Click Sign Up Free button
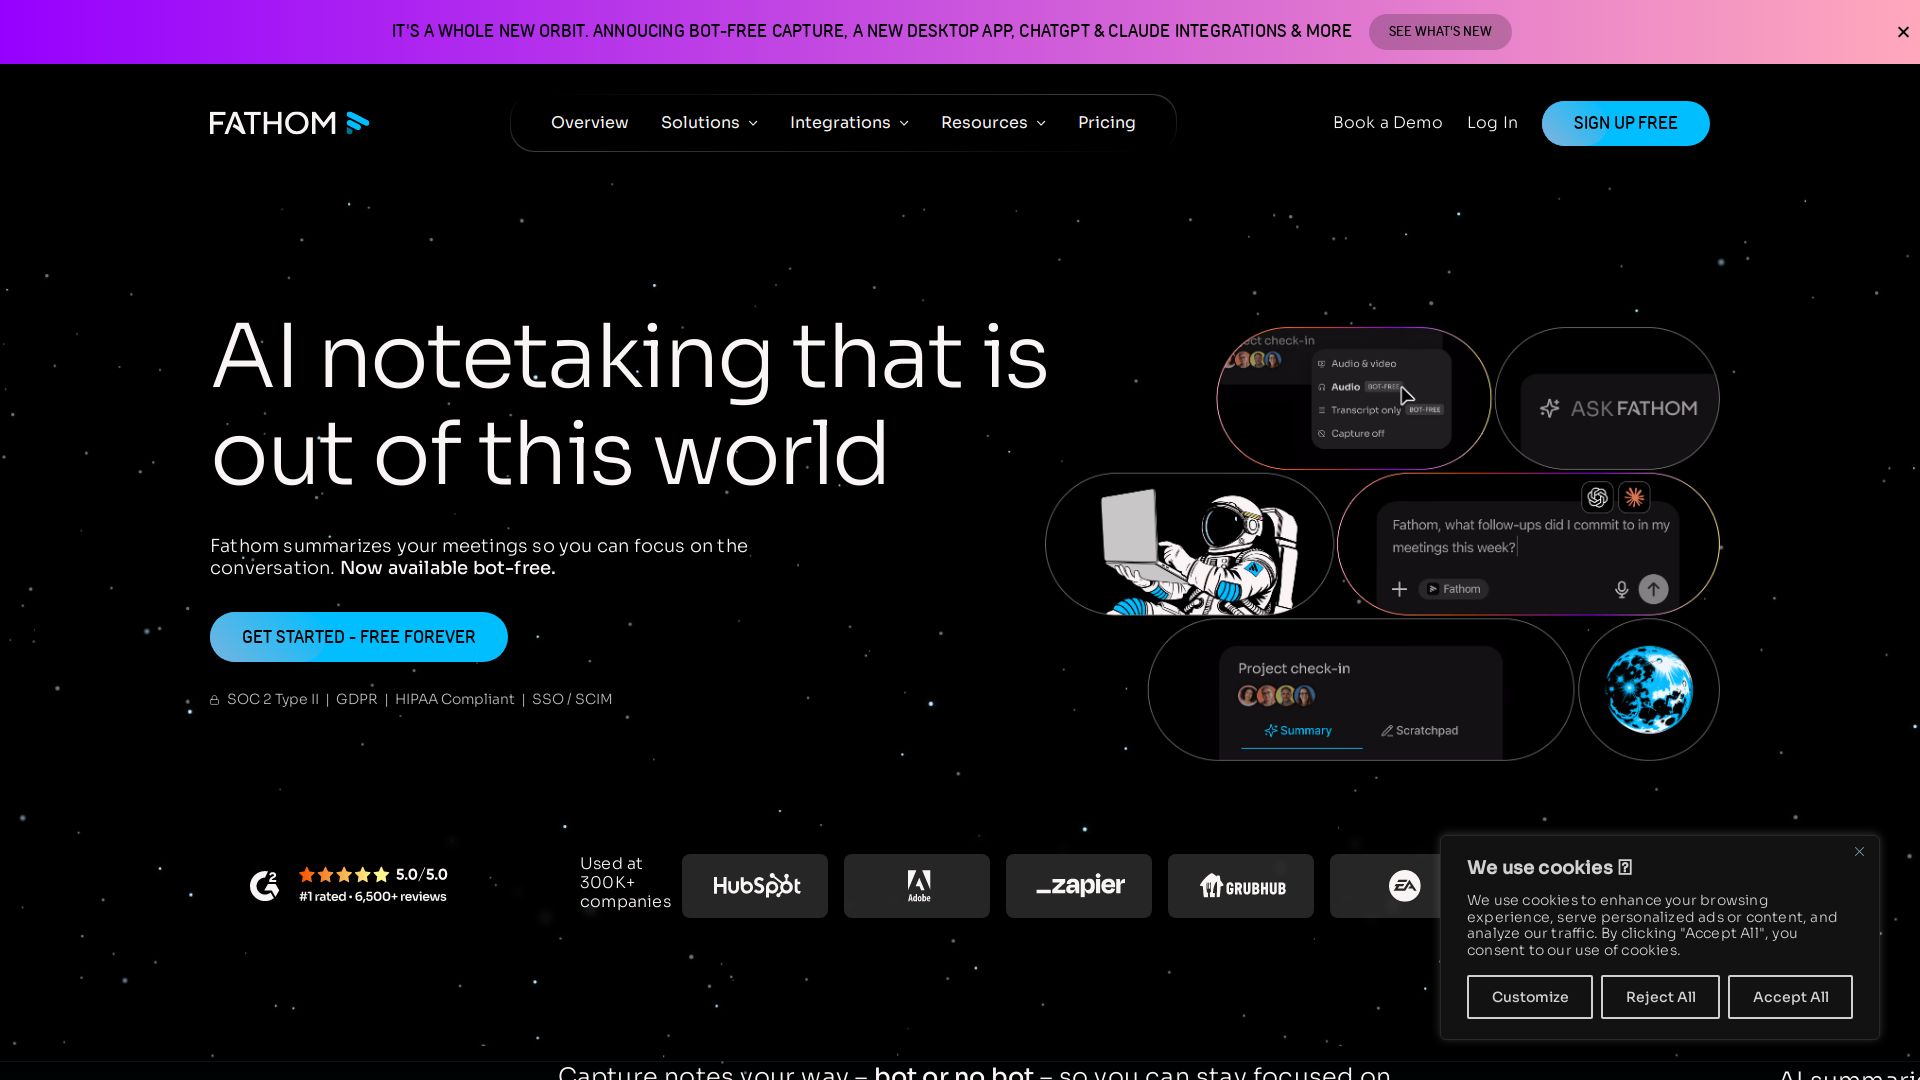Viewport: 1920px width, 1080px height. [x=1626, y=123]
